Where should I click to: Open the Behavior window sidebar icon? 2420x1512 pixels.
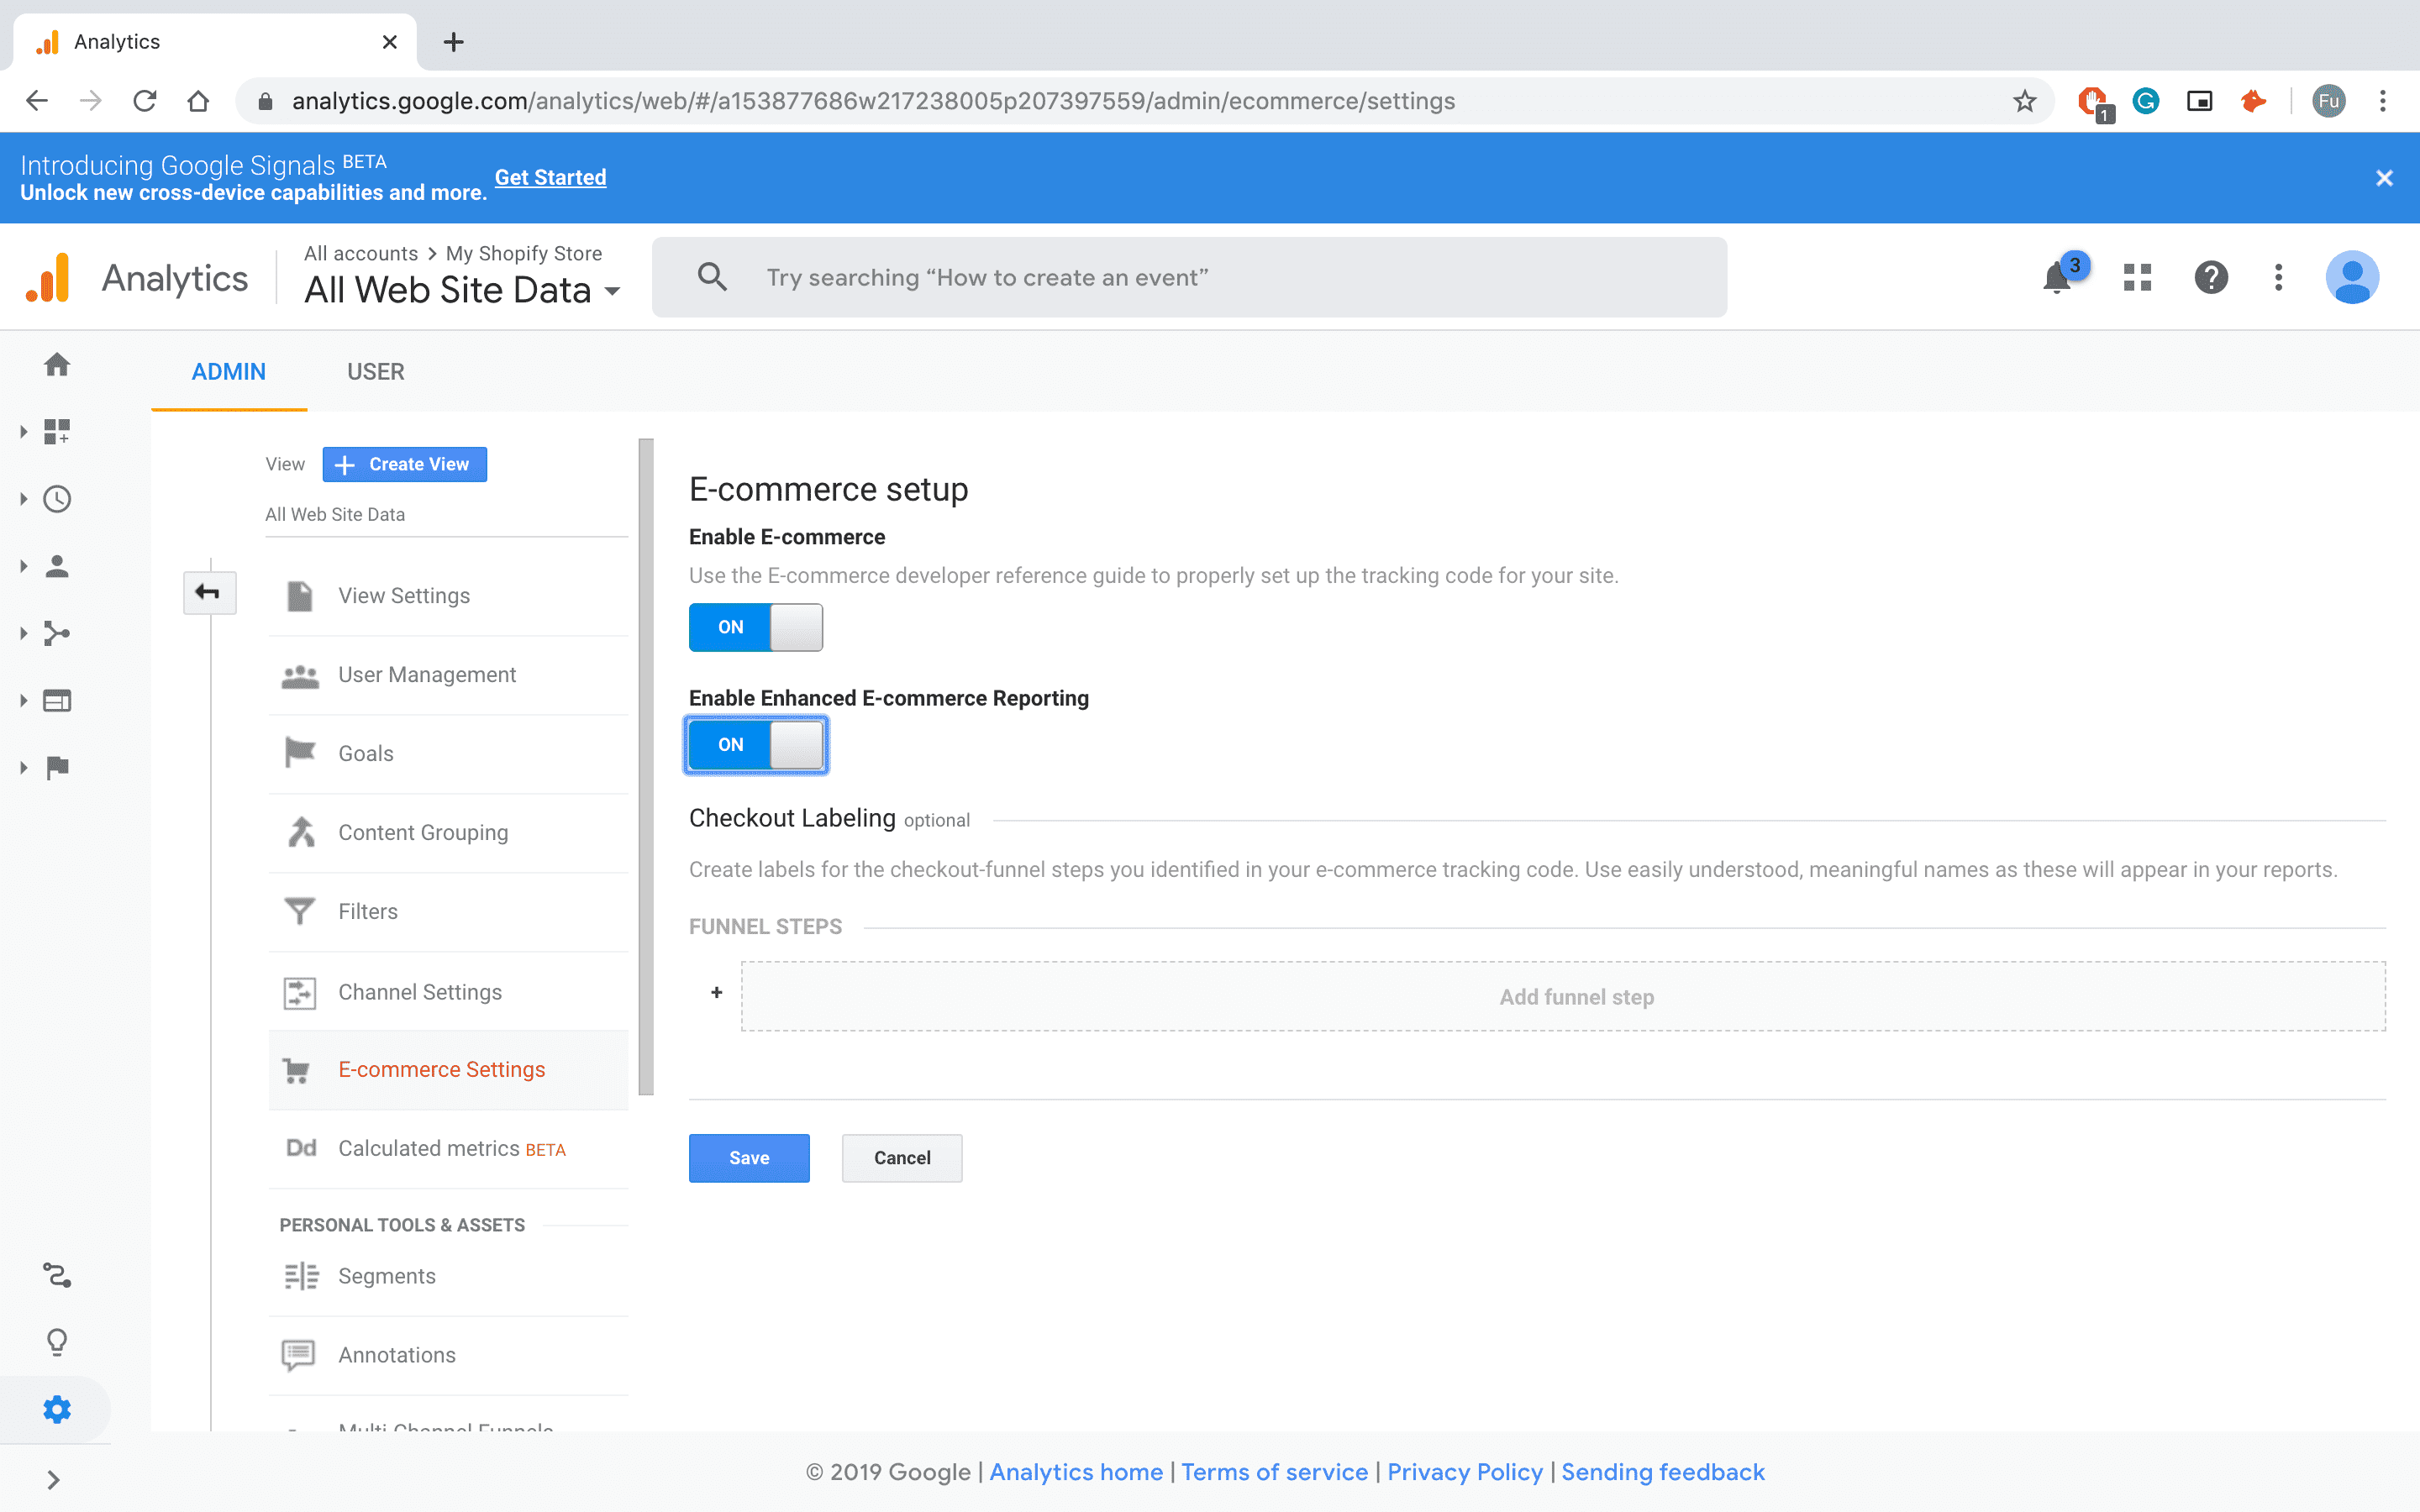57,700
